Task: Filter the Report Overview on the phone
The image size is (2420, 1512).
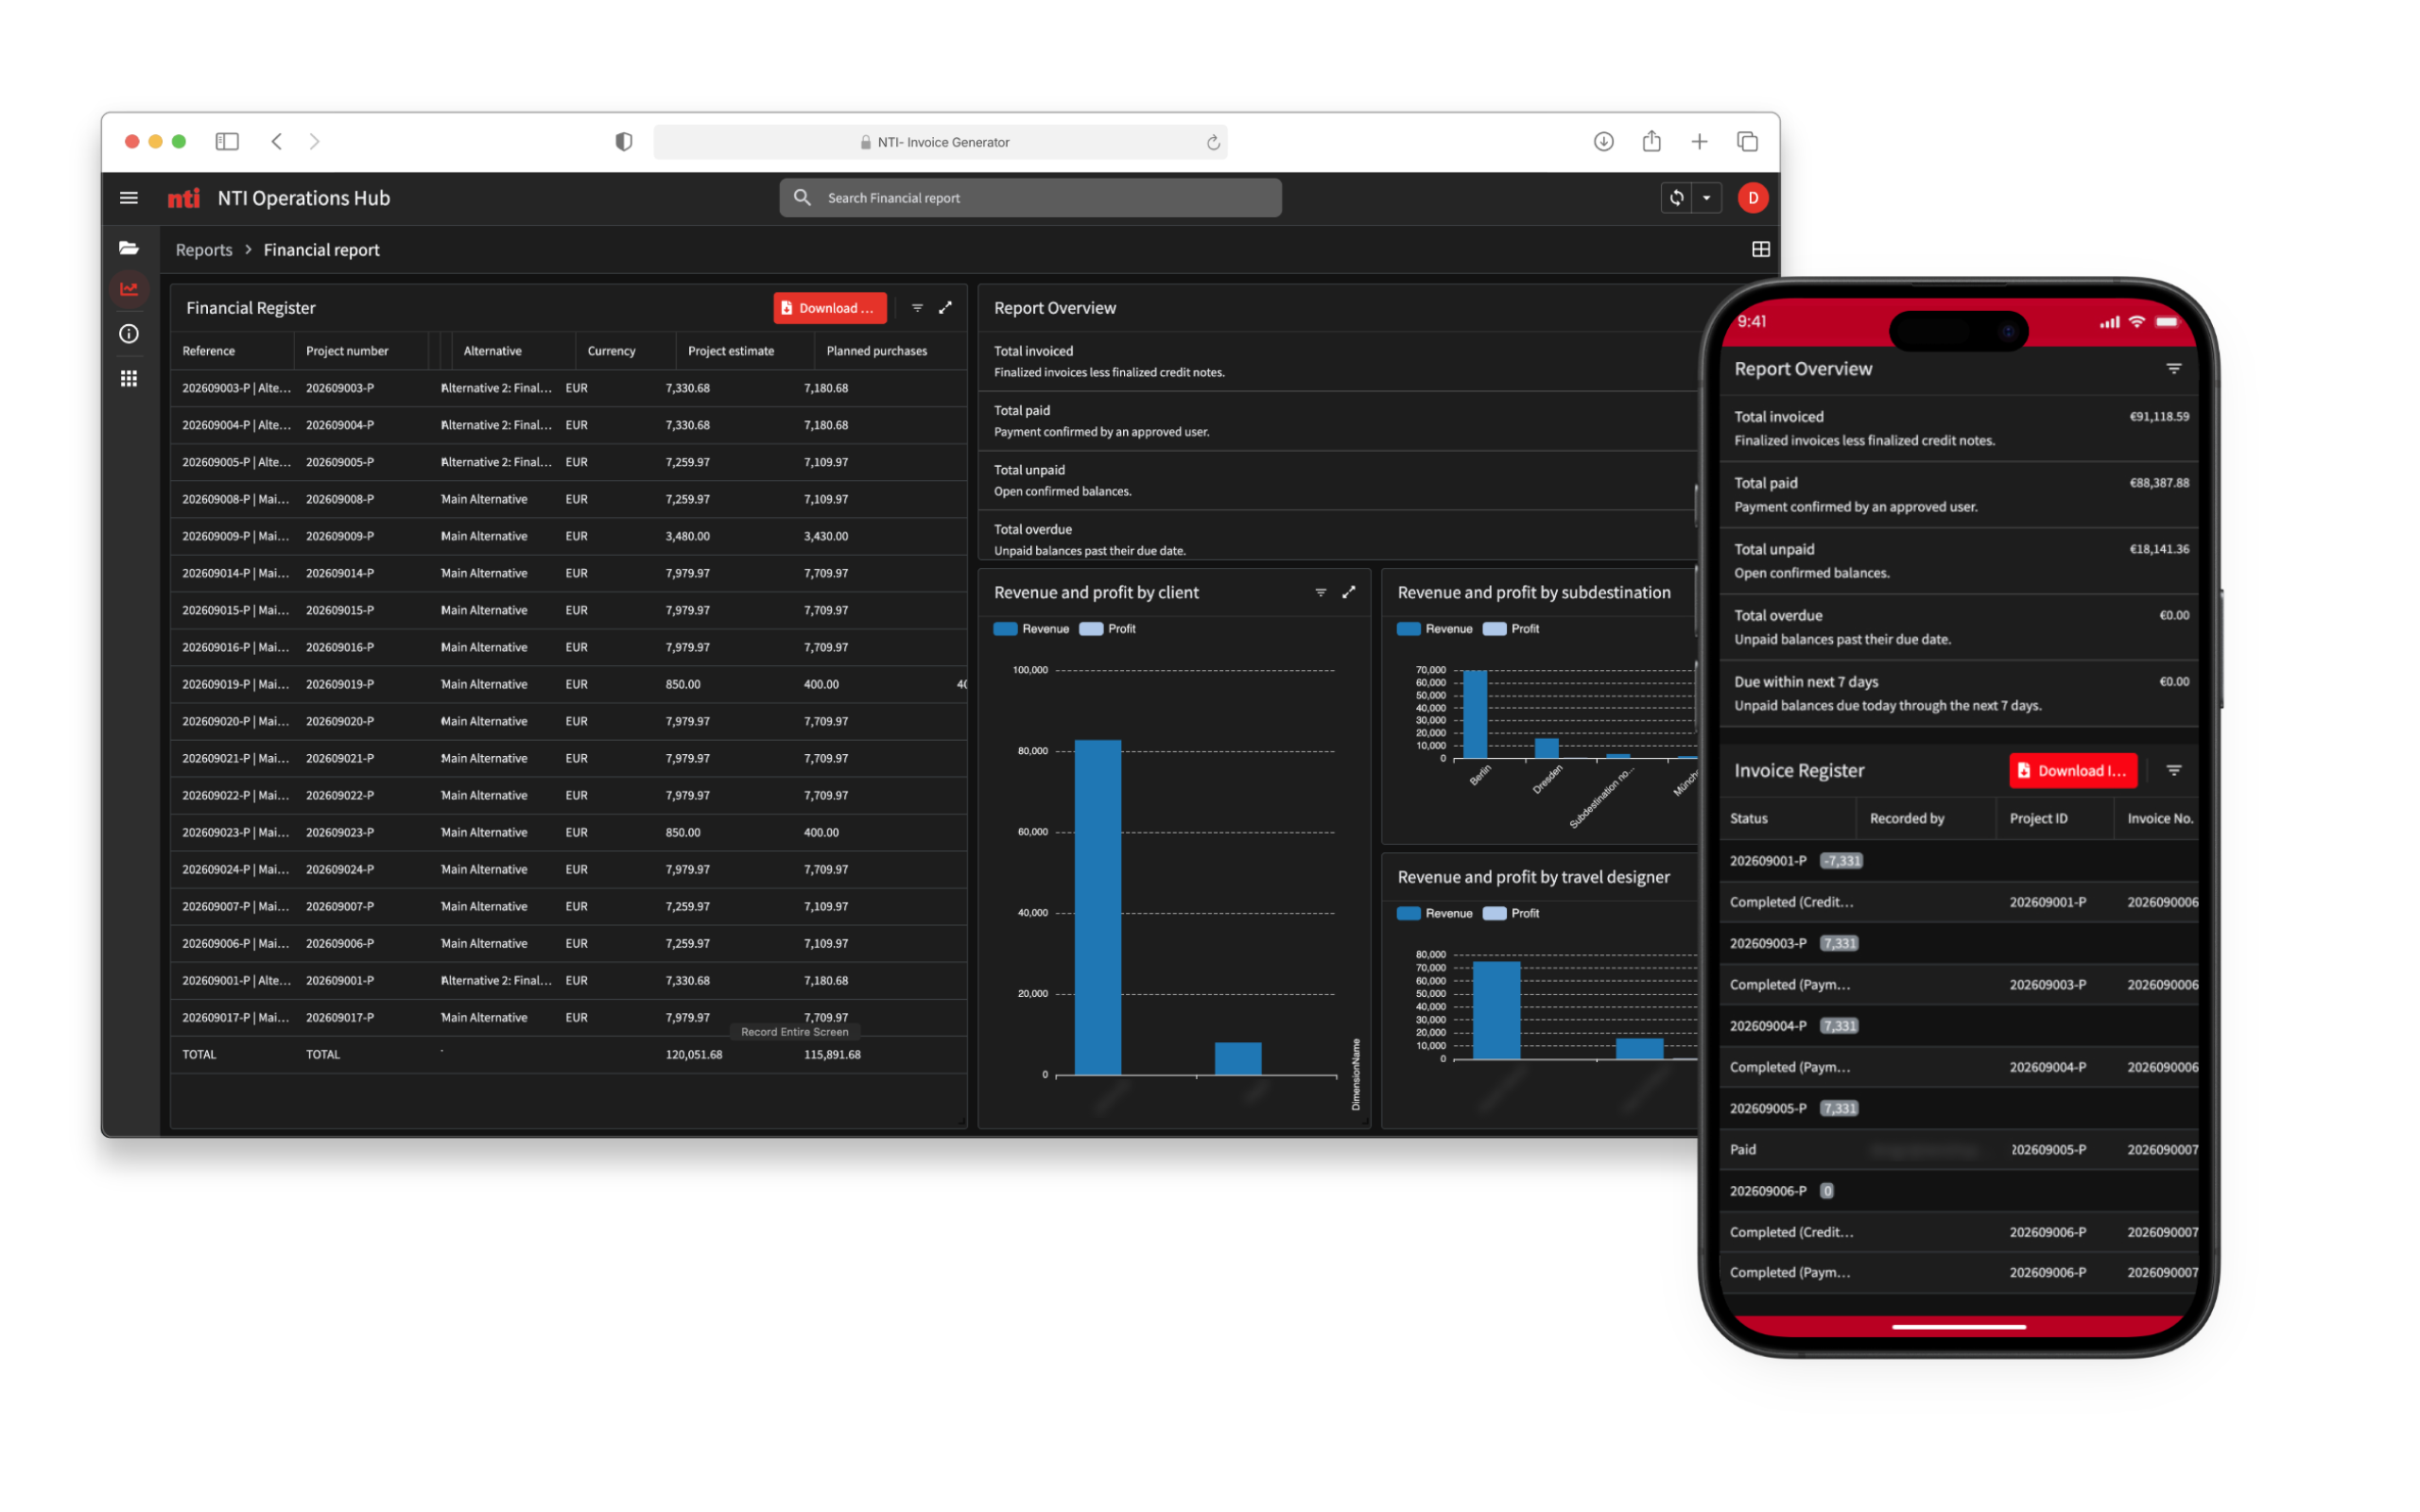Action: (2174, 369)
